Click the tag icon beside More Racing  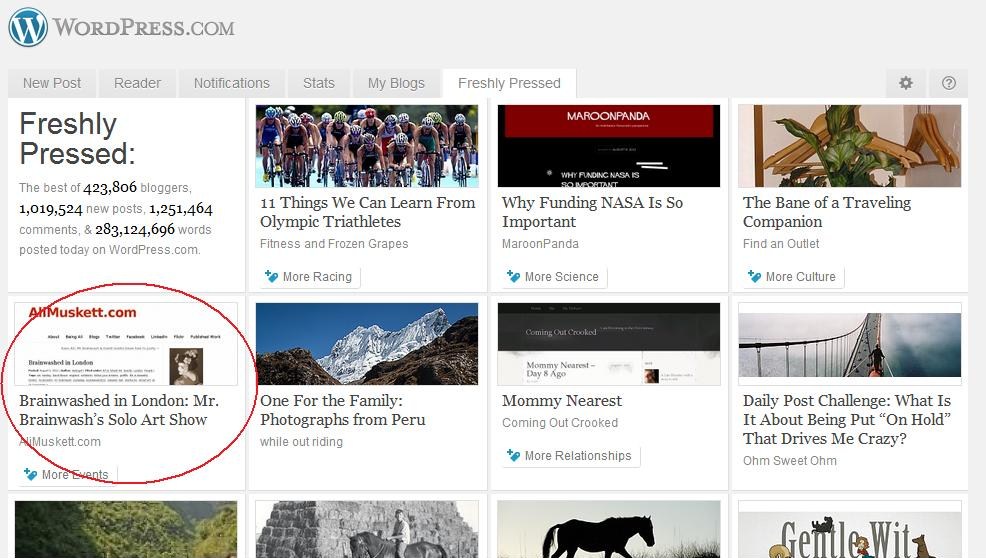tap(271, 277)
